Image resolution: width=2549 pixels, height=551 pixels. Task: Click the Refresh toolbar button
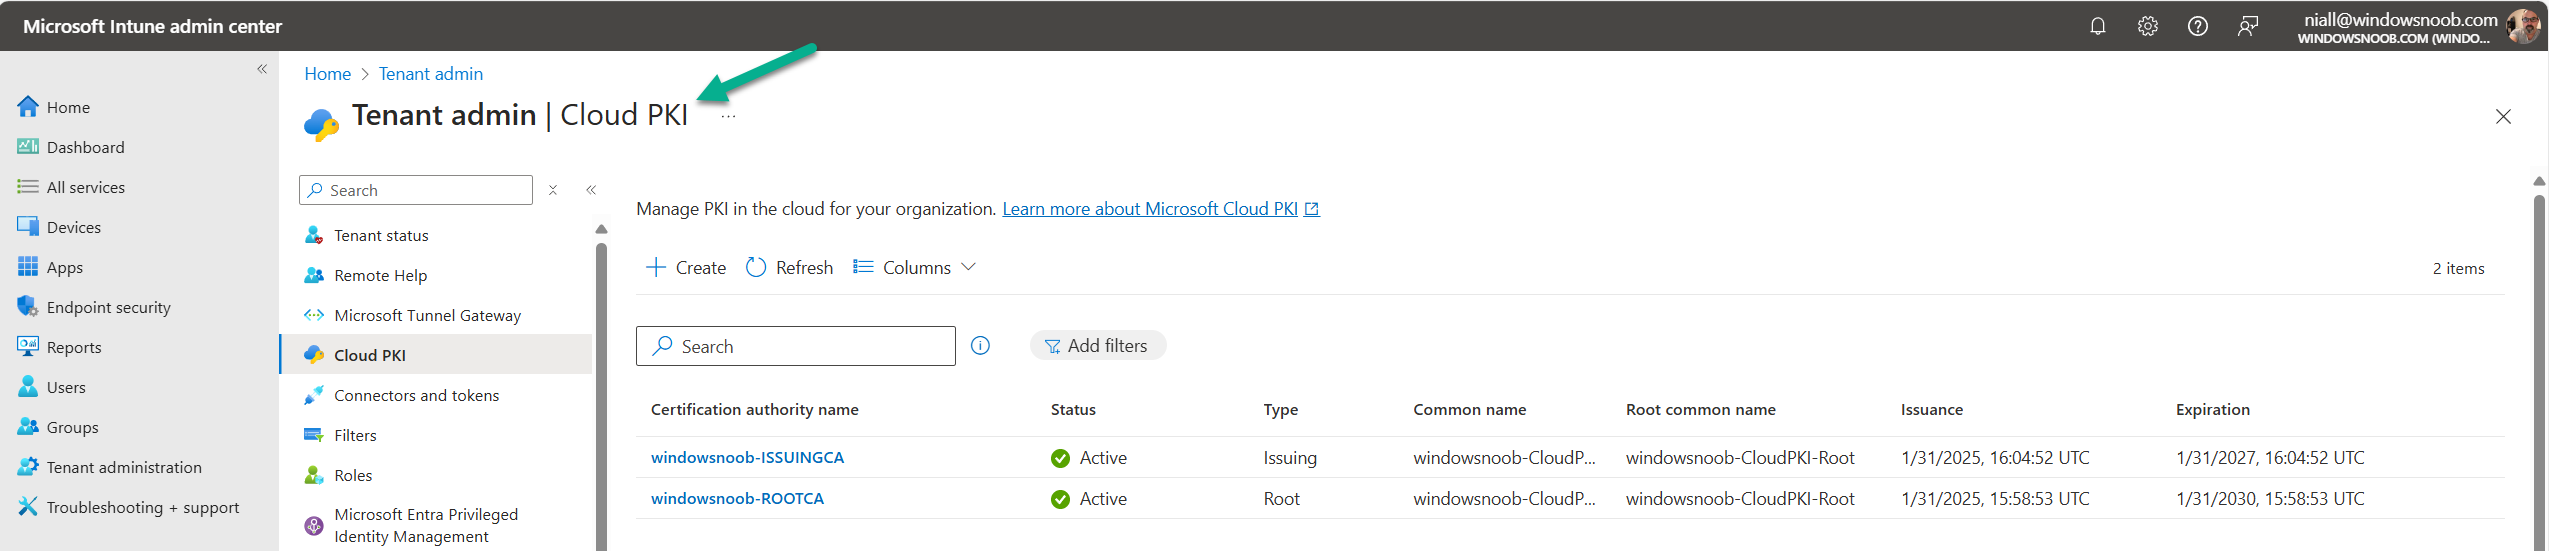click(790, 268)
